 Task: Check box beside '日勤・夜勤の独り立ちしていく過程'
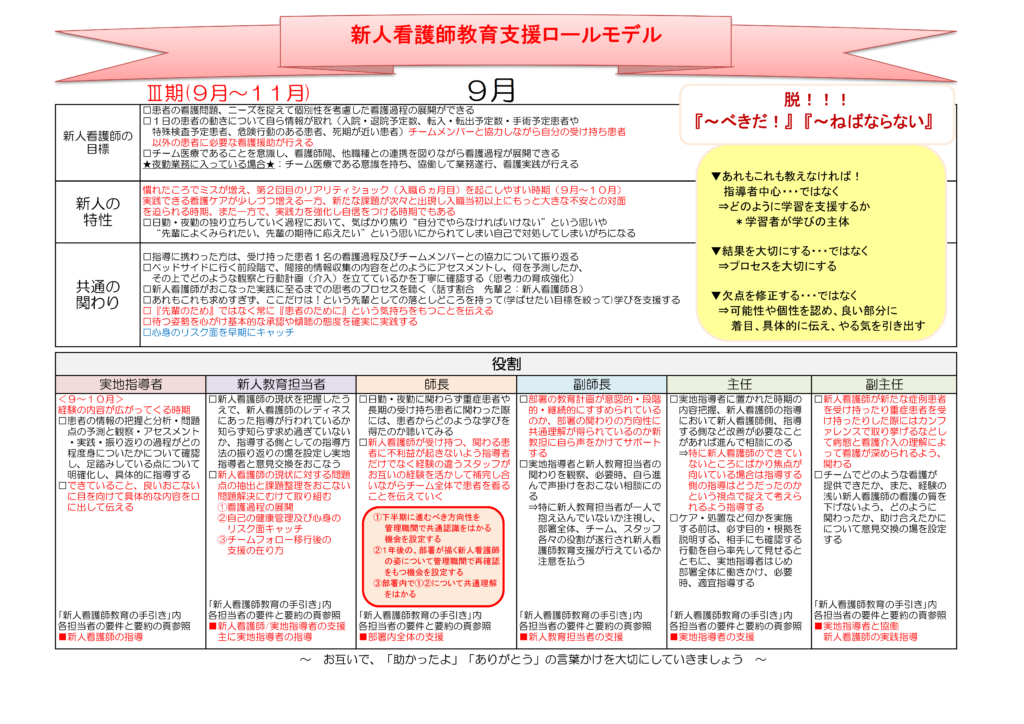click(x=147, y=222)
